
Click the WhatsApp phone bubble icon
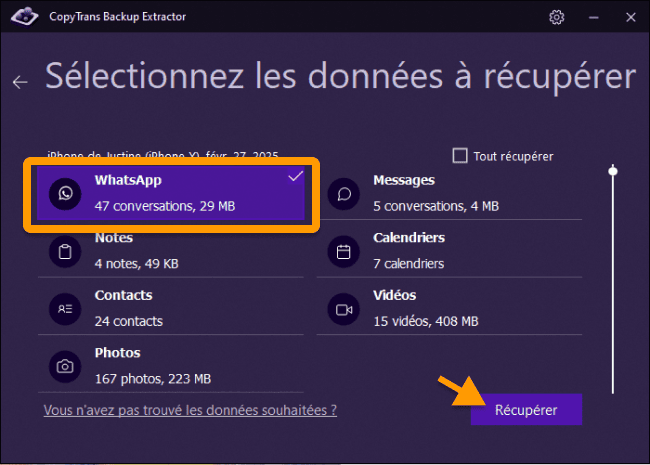(x=65, y=194)
